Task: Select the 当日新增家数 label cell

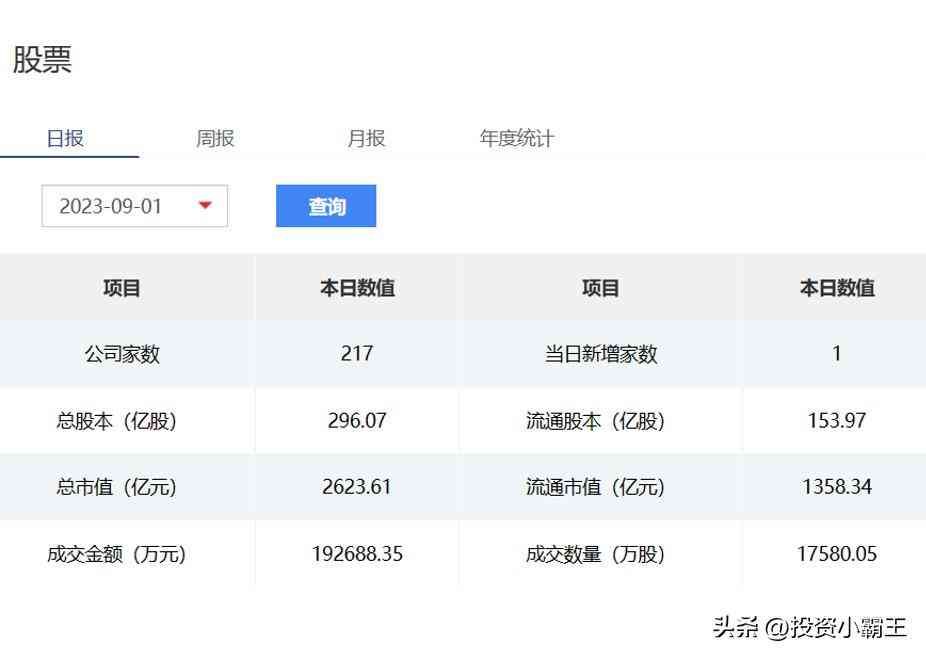Action: pyautogui.click(x=600, y=354)
